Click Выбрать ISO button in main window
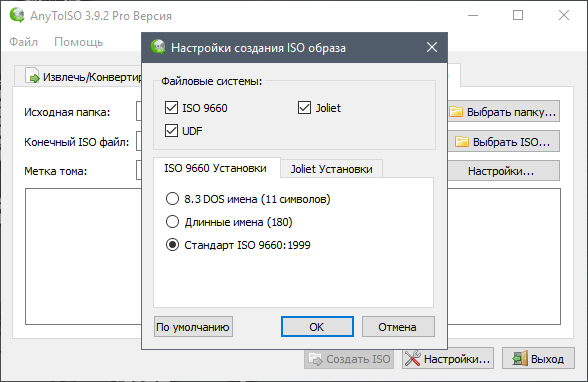Screen dimensions: 588x382 pos(503,142)
